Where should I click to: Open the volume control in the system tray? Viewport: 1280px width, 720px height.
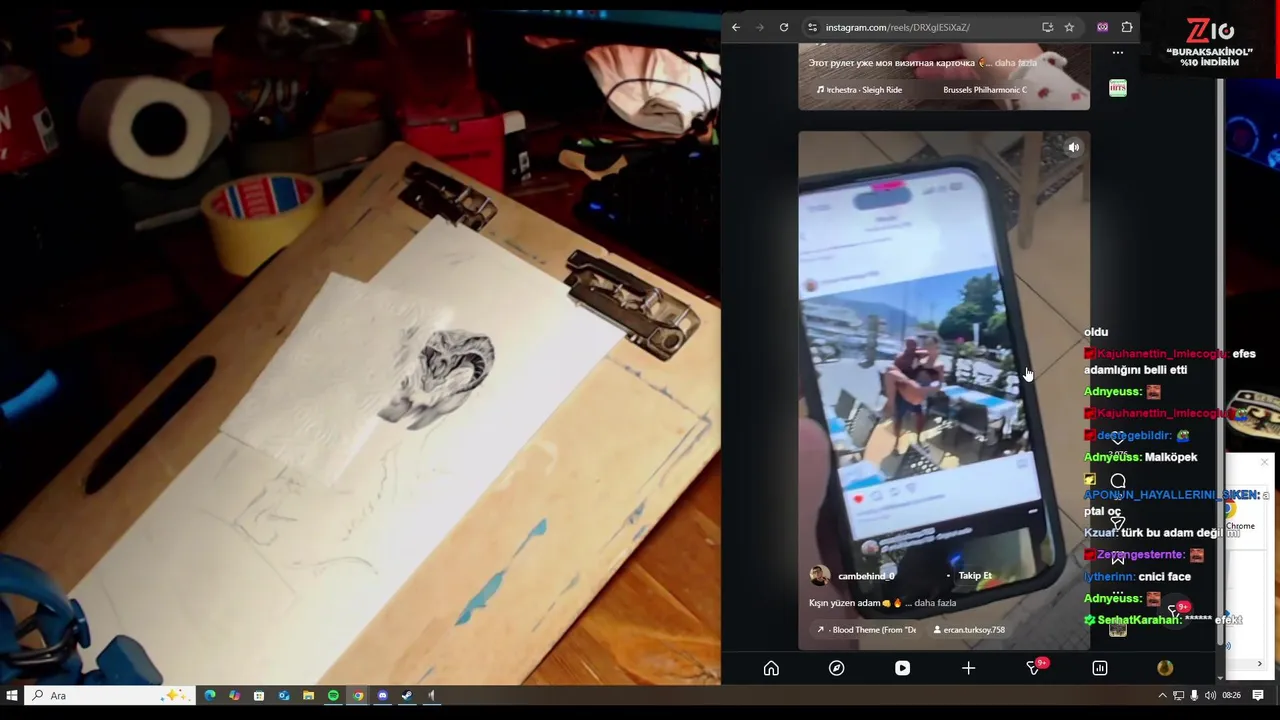1210,695
